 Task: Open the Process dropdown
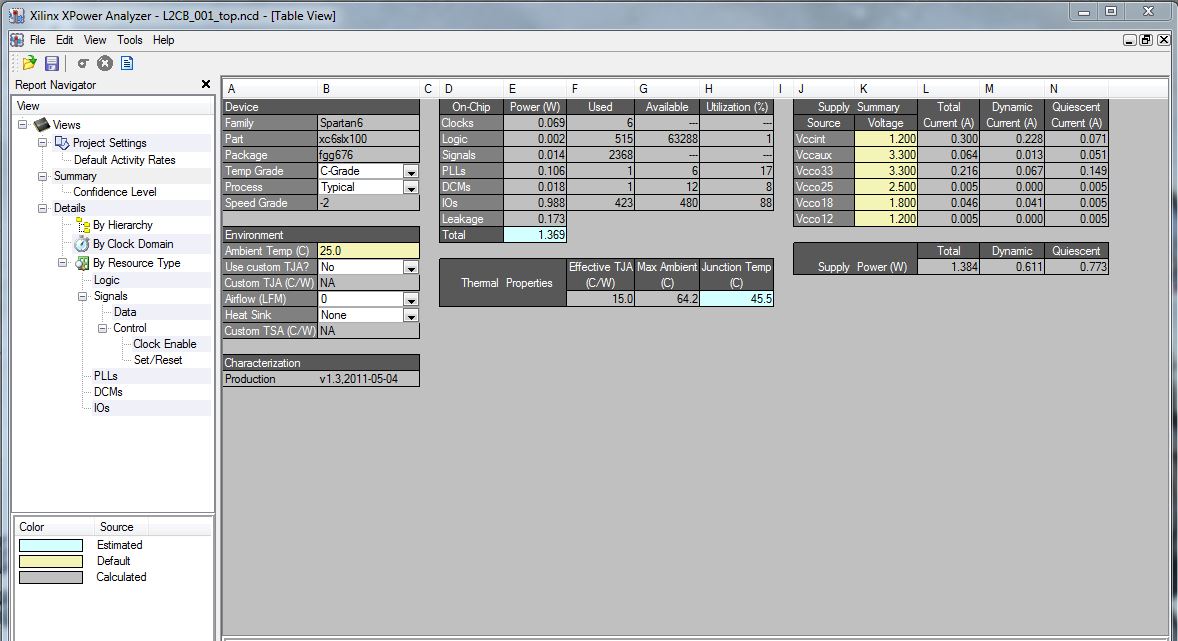[x=411, y=187]
